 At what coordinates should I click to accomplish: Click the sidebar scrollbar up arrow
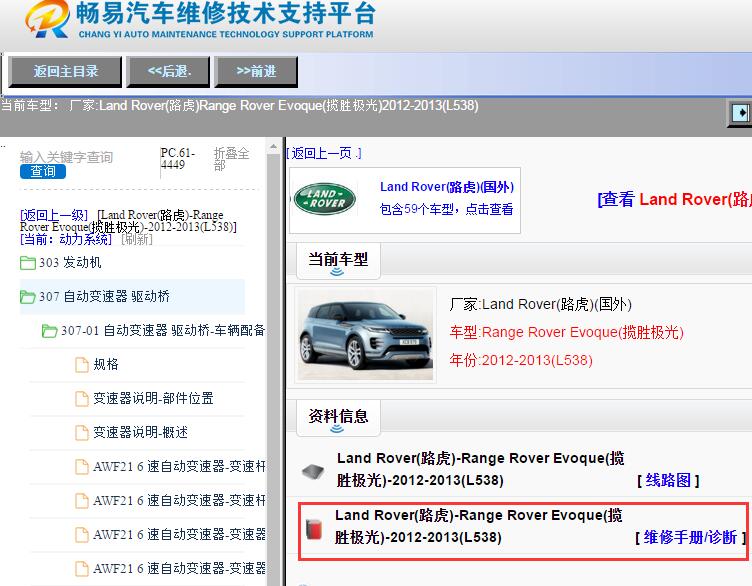coord(273,147)
